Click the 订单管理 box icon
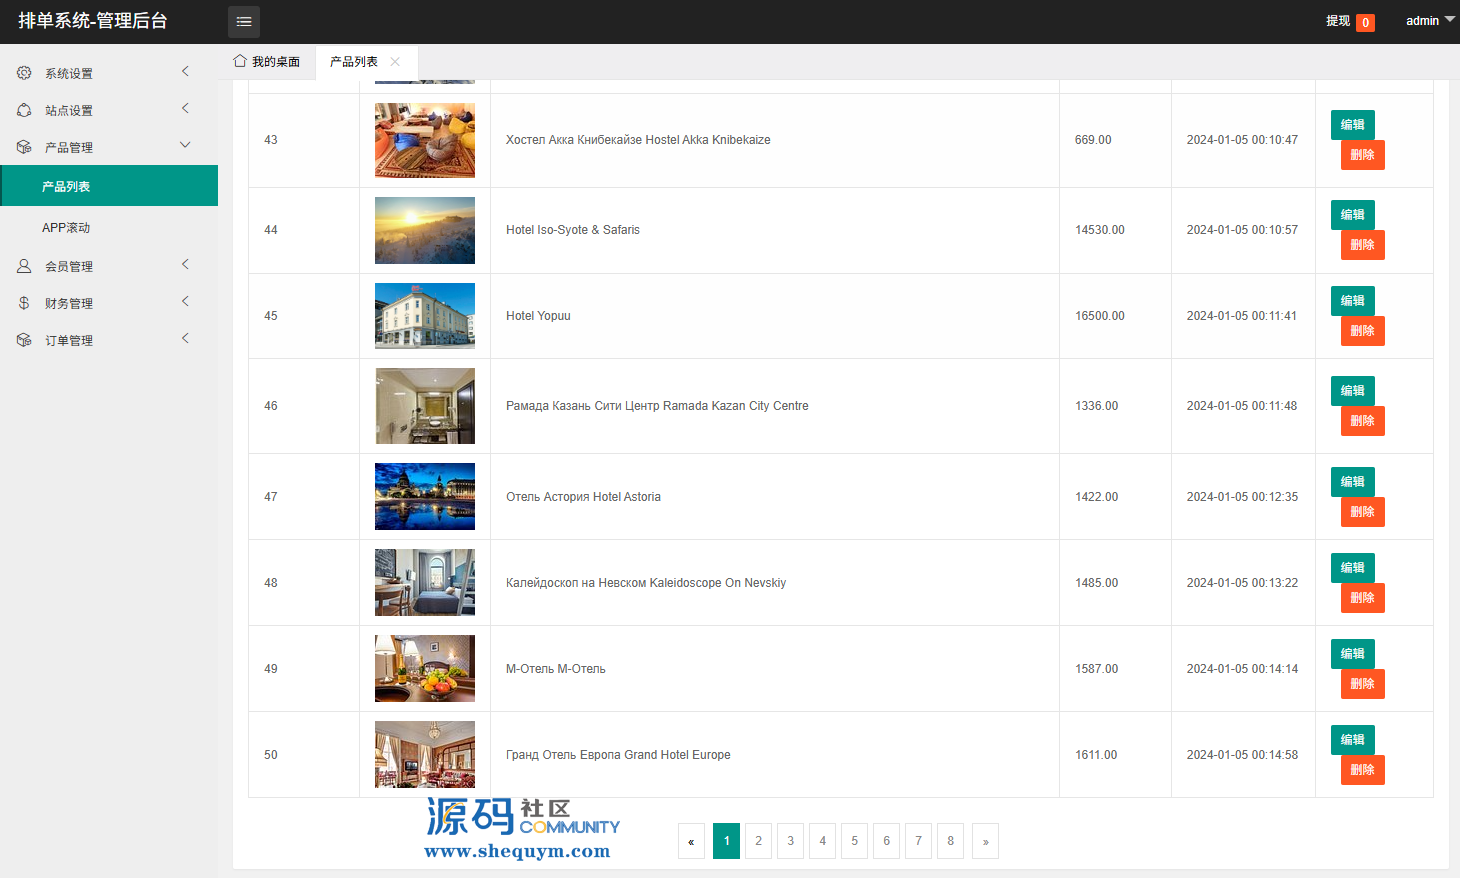This screenshot has width=1460, height=878. click(24, 340)
